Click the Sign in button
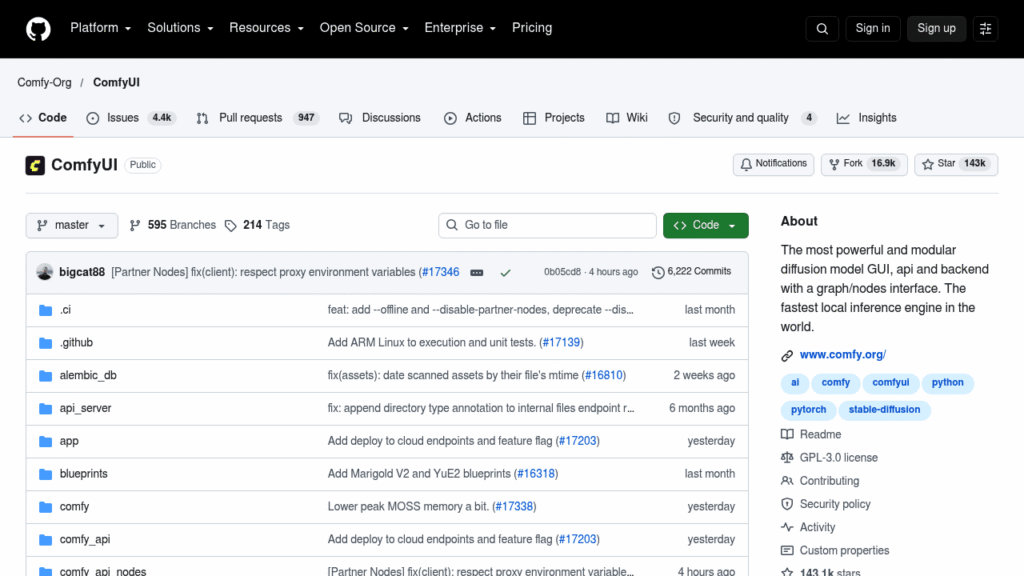The width and height of the screenshot is (1024, 576). [872, 29]
